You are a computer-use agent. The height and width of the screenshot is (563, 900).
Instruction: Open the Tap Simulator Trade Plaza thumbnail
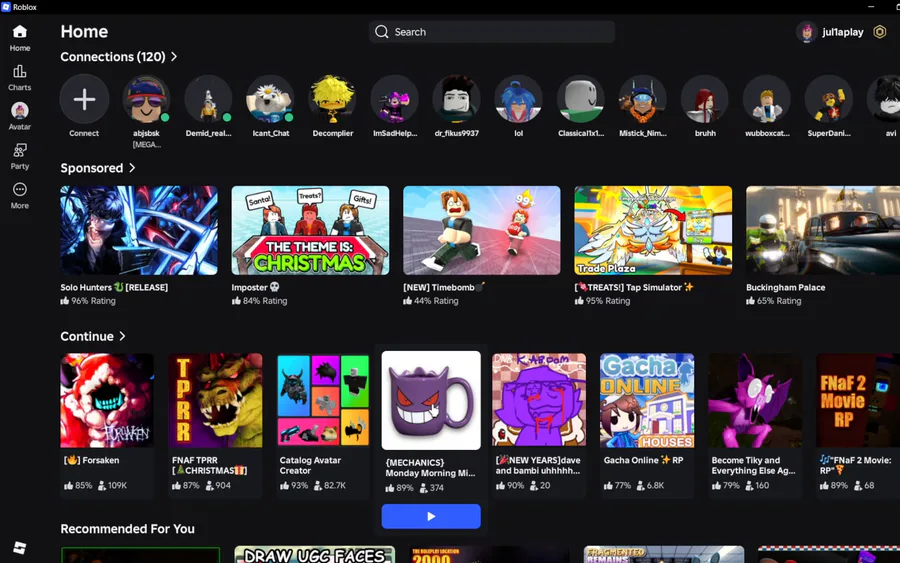653,230
